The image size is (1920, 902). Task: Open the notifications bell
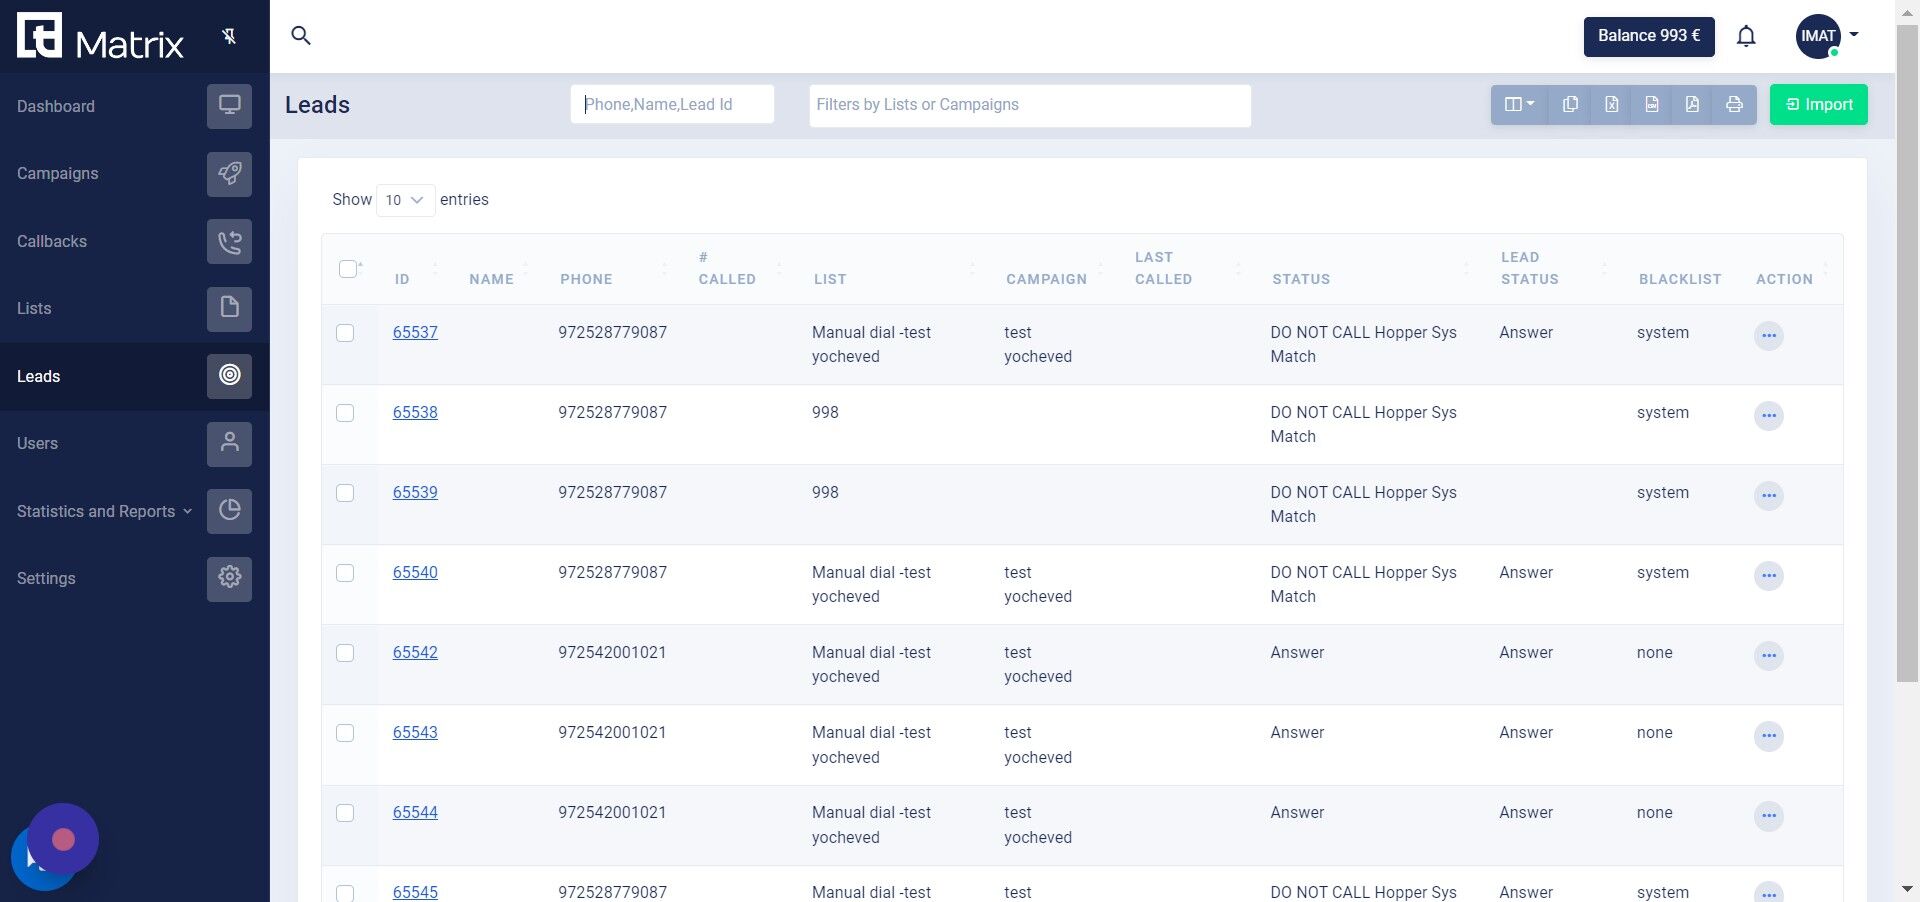click(x=1746, y=37)
